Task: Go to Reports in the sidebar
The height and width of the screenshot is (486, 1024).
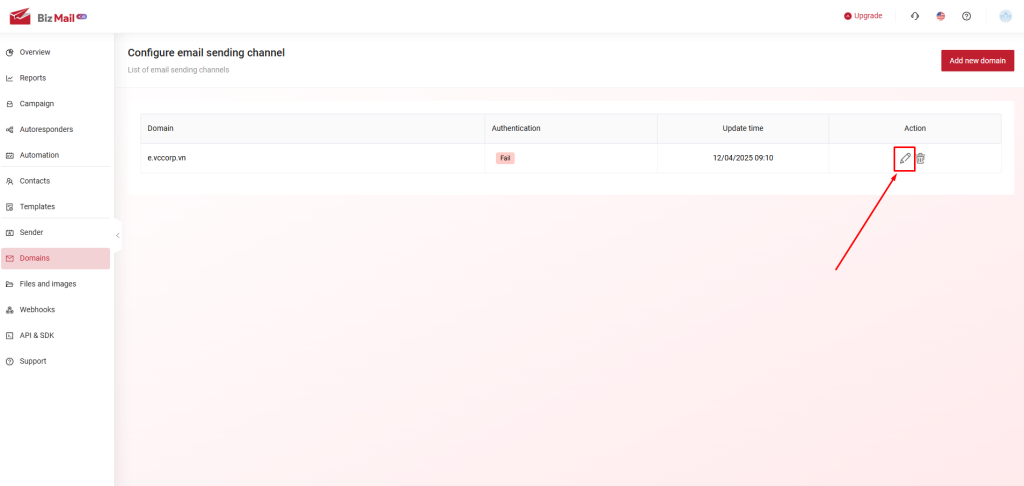Action: [33, 78]
